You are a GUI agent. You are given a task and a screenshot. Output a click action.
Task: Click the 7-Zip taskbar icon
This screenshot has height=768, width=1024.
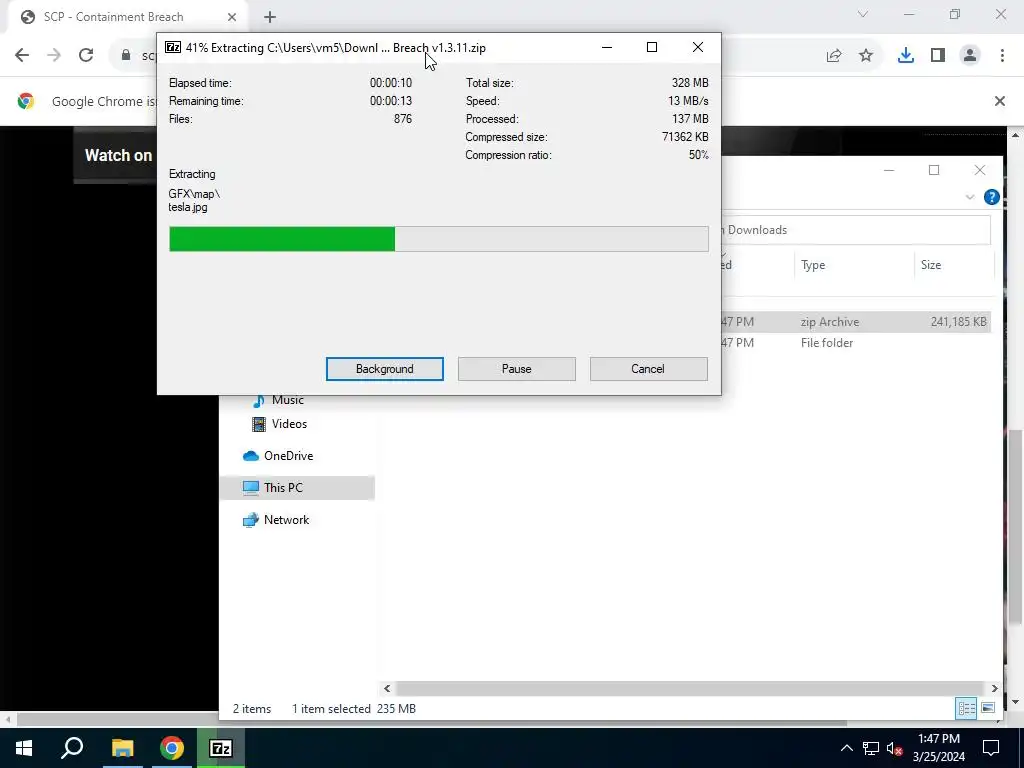(221, 748)
